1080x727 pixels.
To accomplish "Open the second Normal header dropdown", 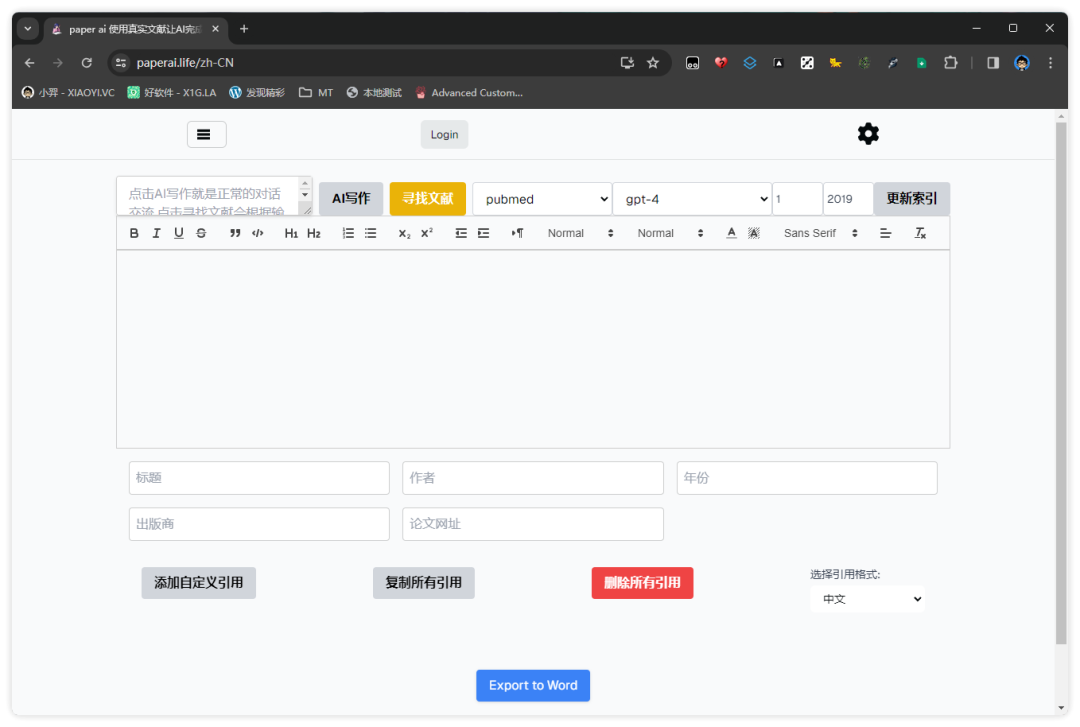I will (x=669, y=233).
